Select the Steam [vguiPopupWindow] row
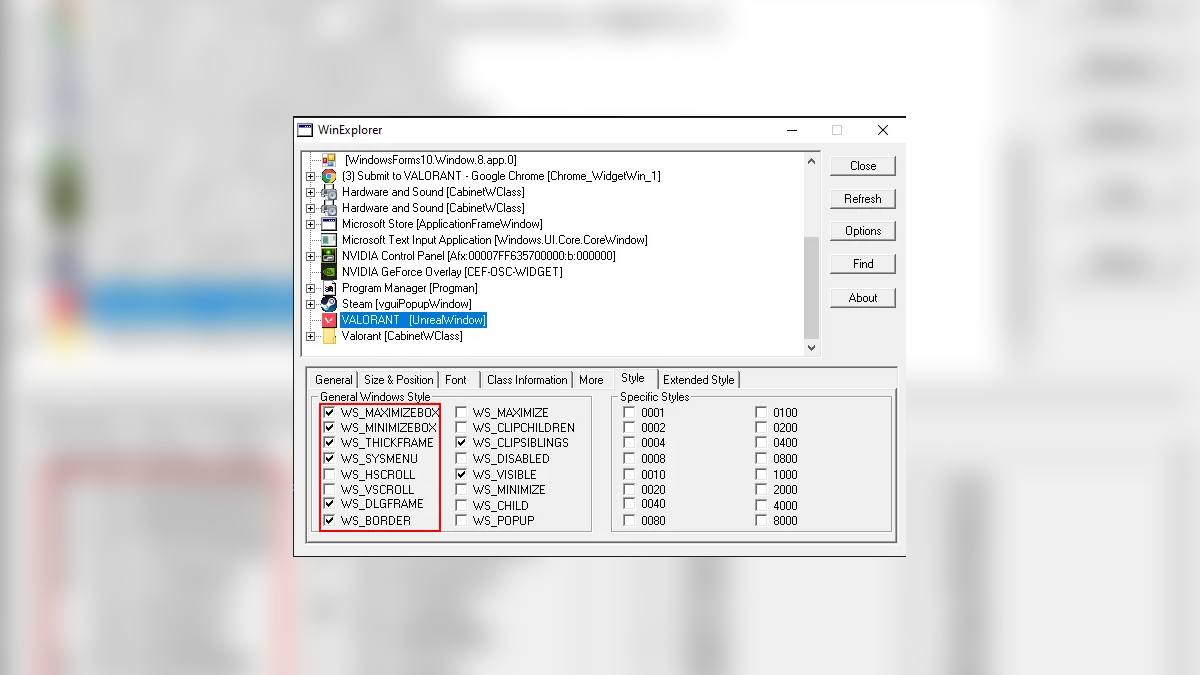Screen dimensions: 1200x675 point(406,304)
